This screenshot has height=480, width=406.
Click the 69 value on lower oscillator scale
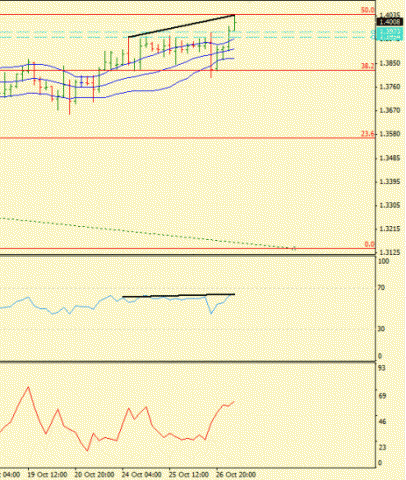click(382, 396)
